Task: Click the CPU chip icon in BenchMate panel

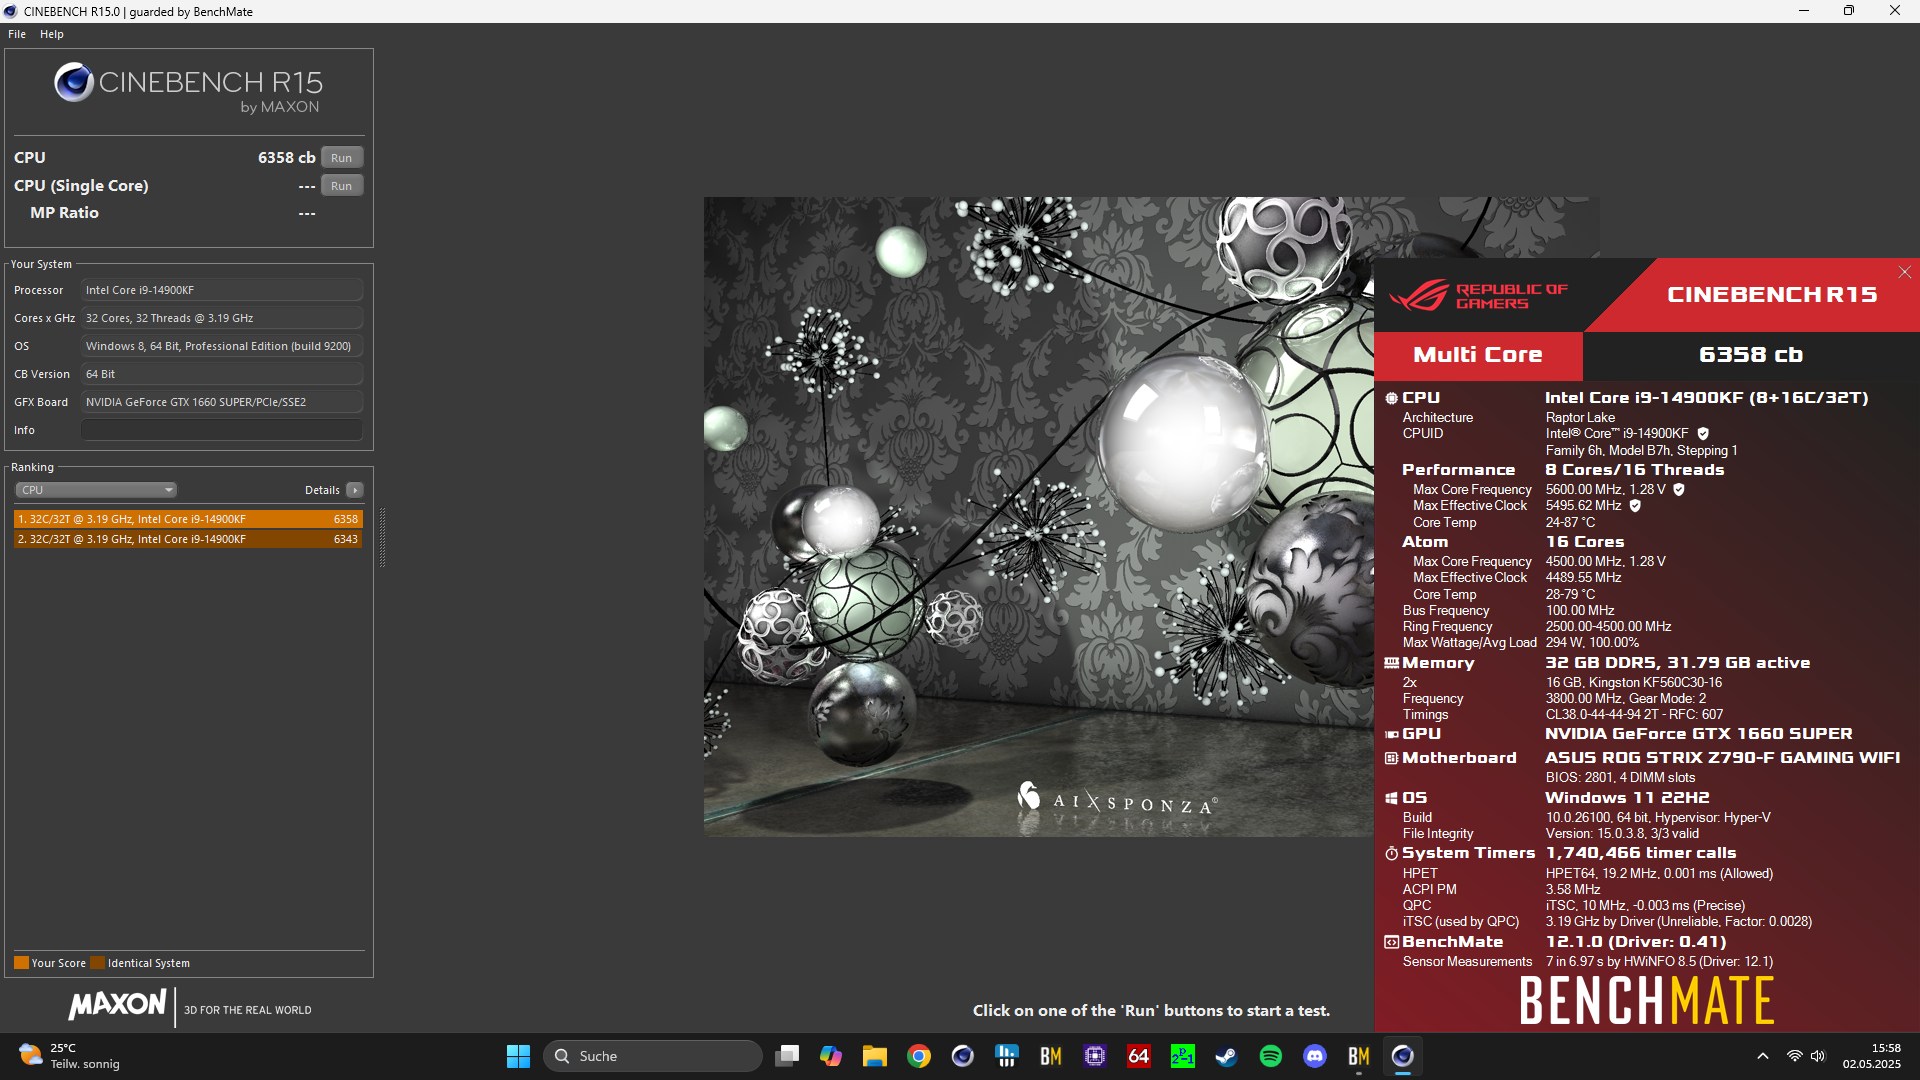Action: (1391, 398)
